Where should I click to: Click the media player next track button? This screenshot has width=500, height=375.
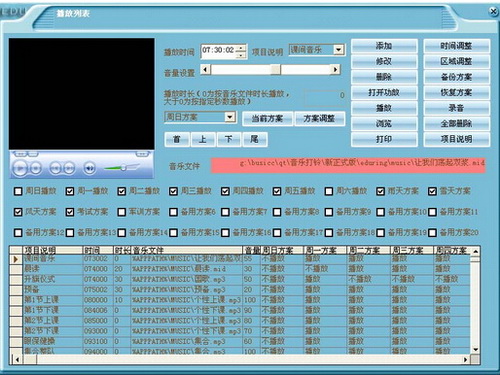[x=69, y=168]
